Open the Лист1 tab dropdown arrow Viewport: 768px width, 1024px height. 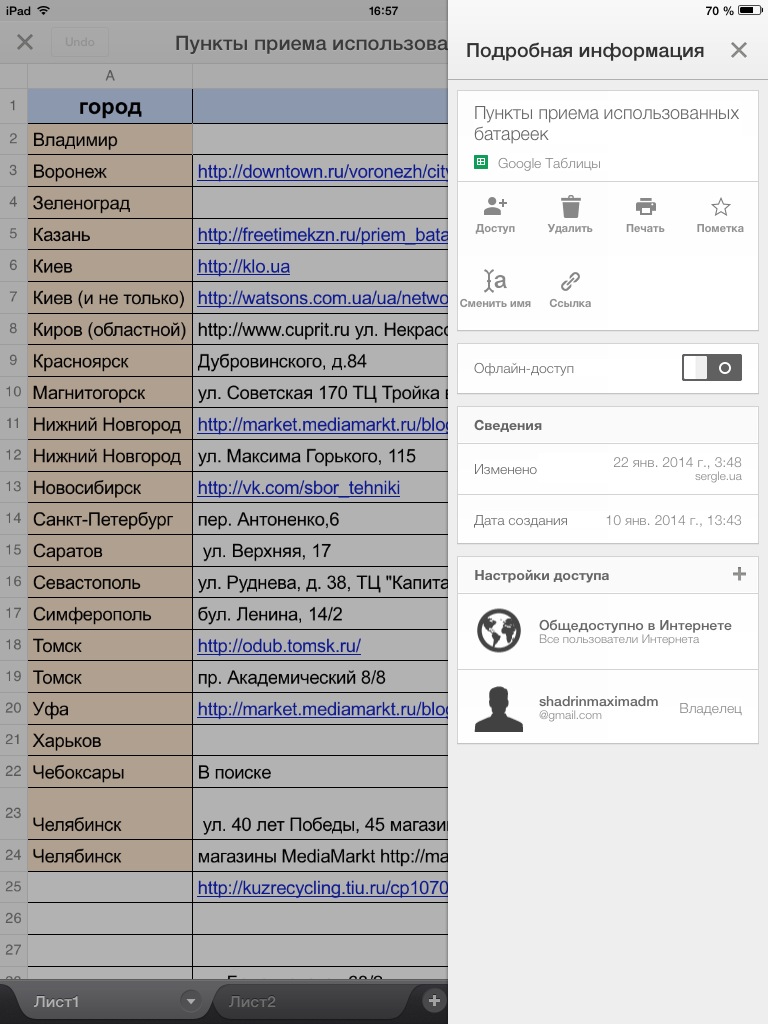click(x=190, y=1001)
